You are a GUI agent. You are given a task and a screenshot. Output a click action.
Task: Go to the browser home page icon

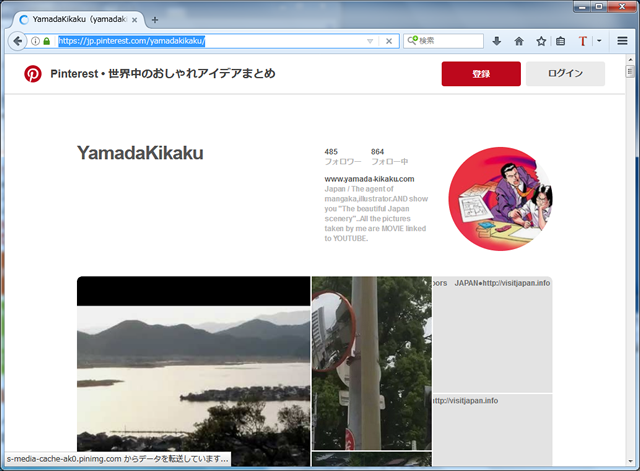coord(519,41)
